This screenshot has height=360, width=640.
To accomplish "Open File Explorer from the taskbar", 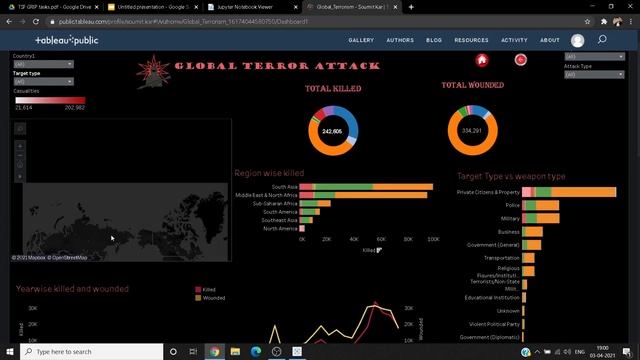I will click(236, 351).
